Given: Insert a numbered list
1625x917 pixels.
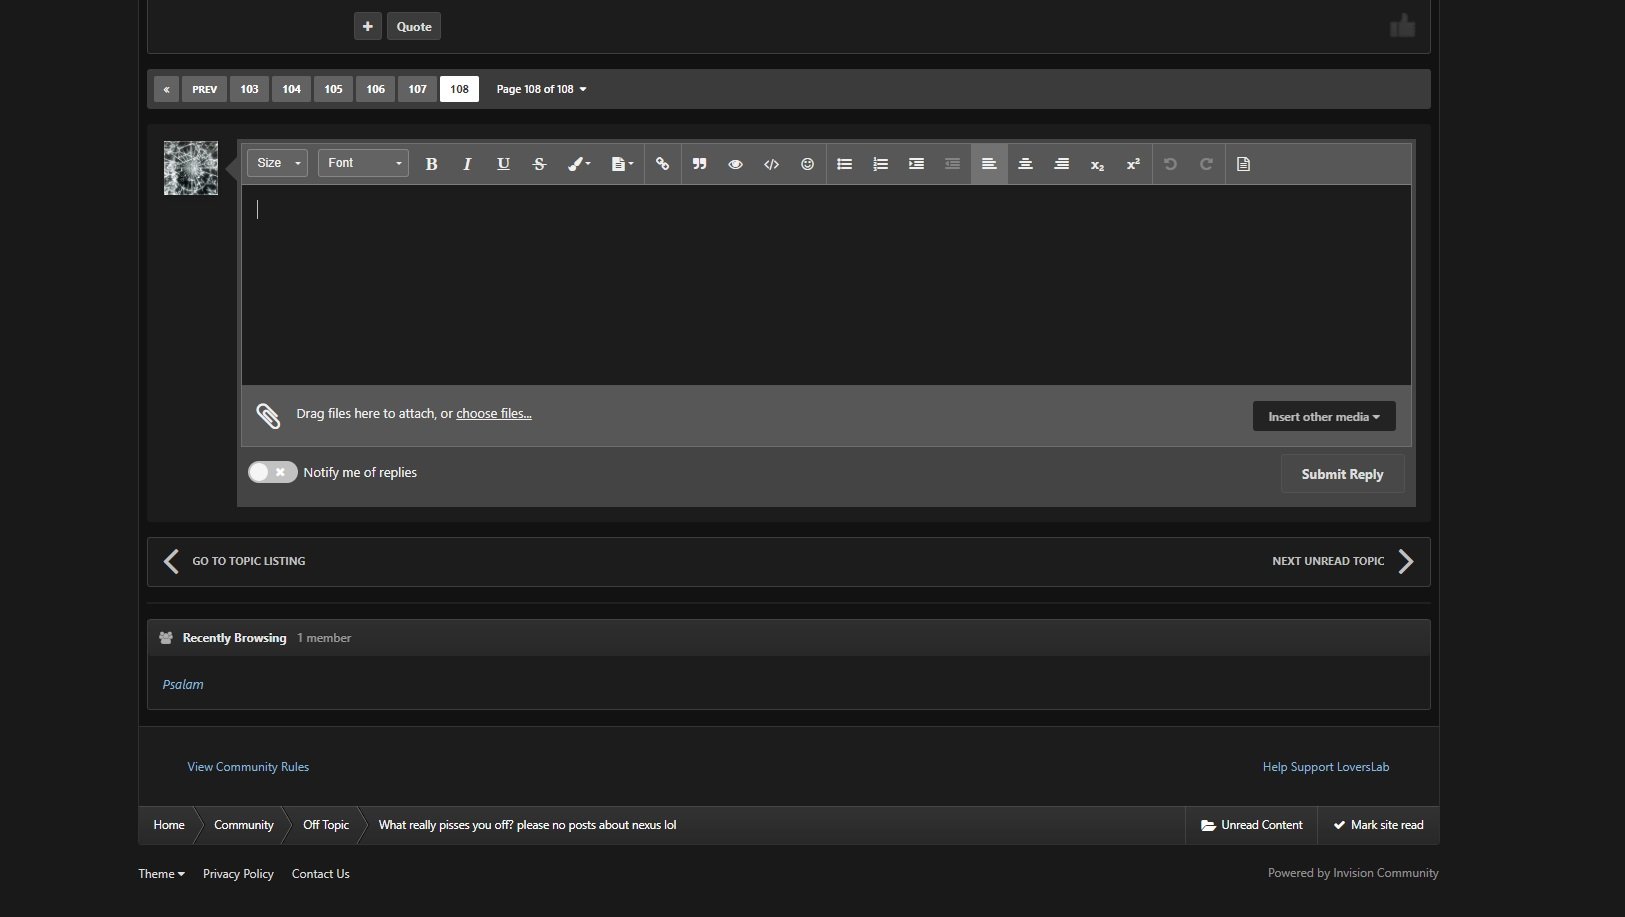Looking at the screenshot, I should [x=880, y=164].
